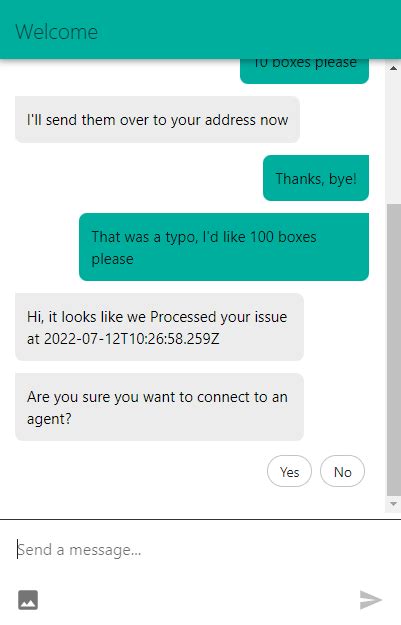
Task: Click the scrollbar down arrow
Action: (x=393, y=504)
